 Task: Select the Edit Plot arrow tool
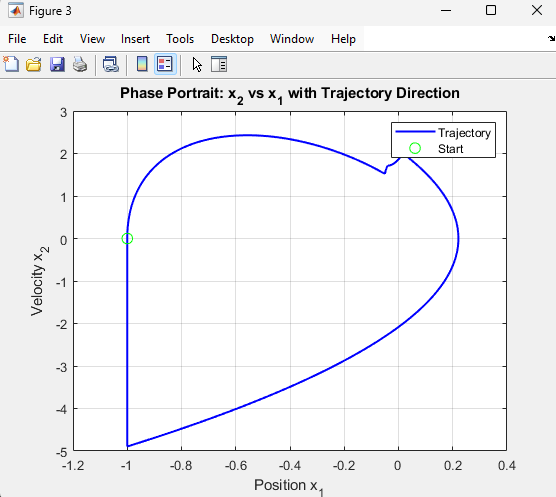tap(197, 65)
